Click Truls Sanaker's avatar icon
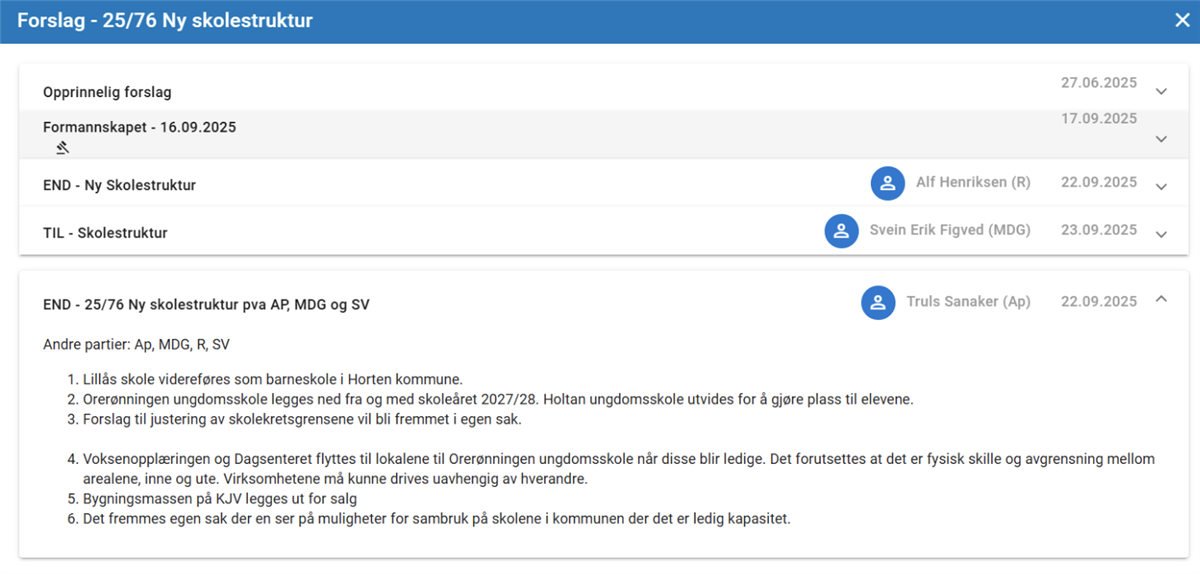 (x=877, y=302)
